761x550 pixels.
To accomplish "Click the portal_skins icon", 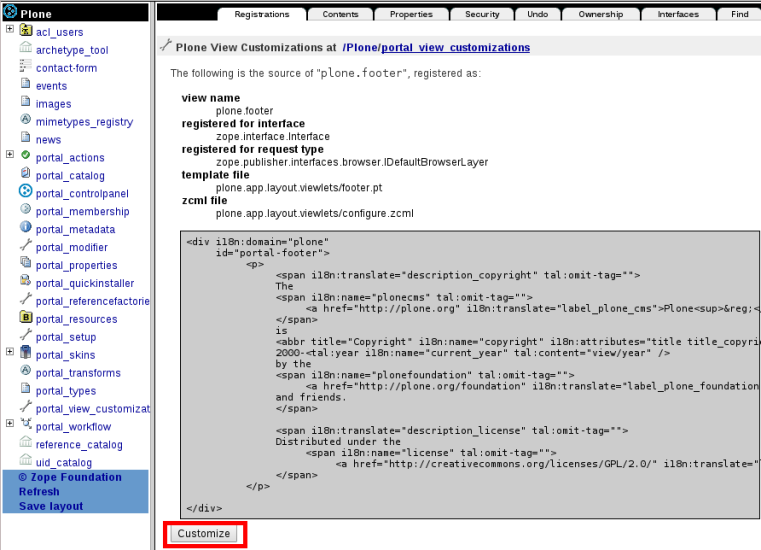I will tap(26, 354).
